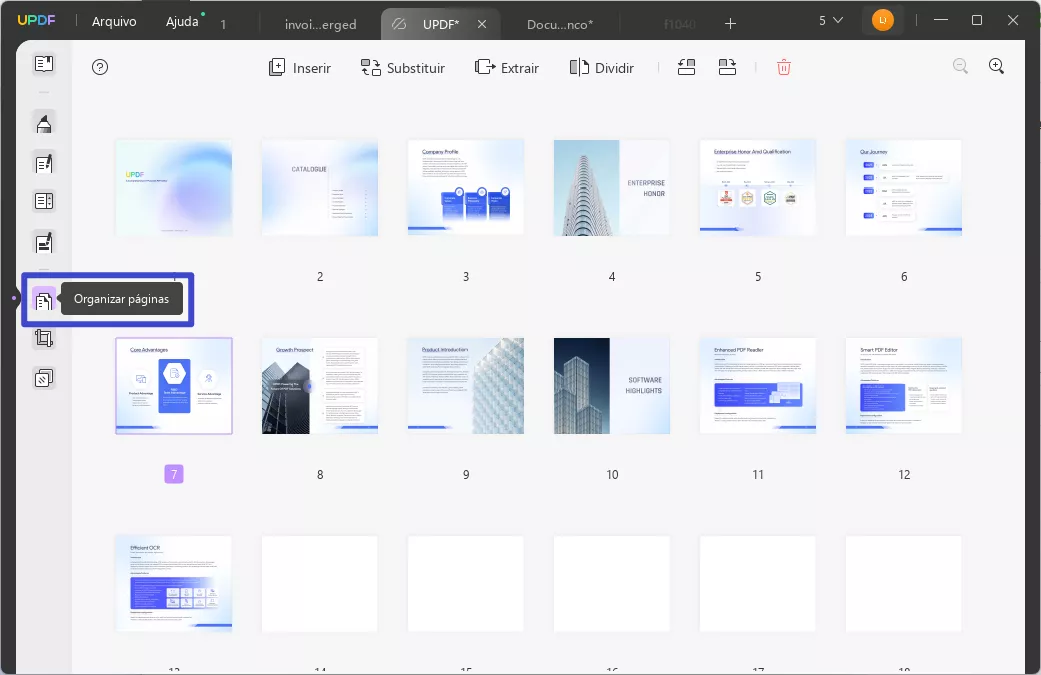1041x675 pixels.
Task: Open the OCR tool at sidebar bottom
Action: (x=43, y=377)
